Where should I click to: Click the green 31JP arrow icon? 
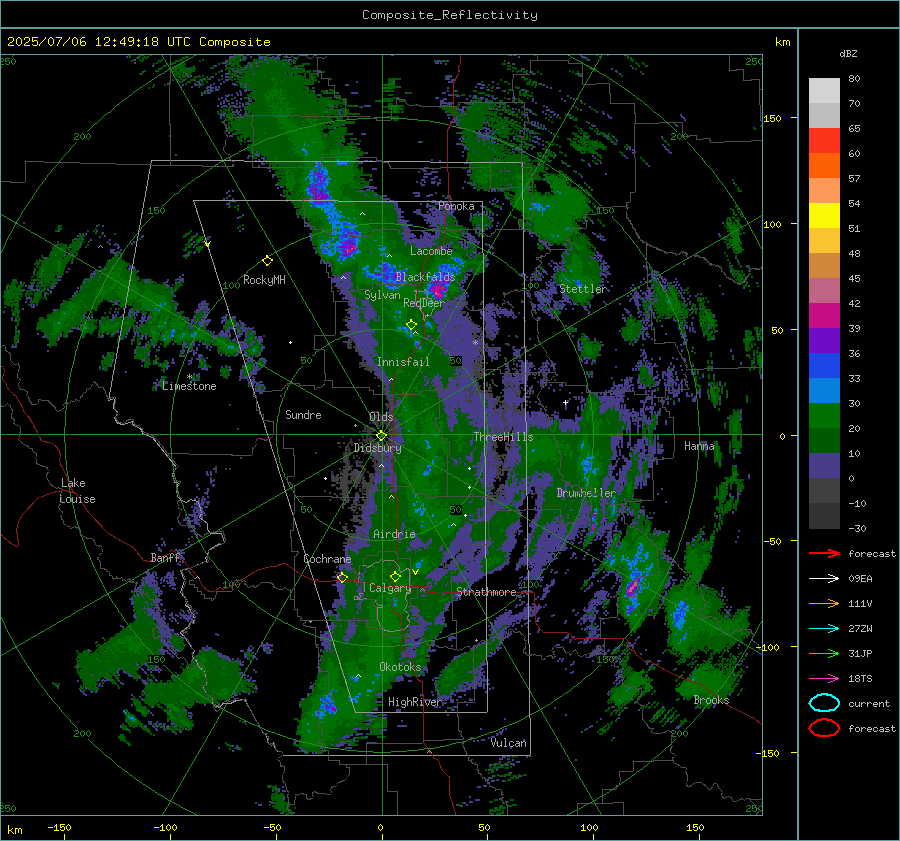pyautogui.click(x=824, y=653)
